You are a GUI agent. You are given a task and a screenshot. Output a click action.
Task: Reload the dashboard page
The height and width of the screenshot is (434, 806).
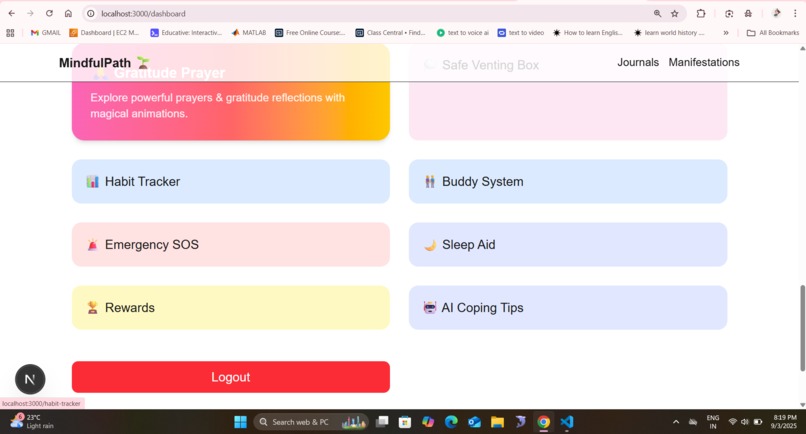click(x=49, y=13)
